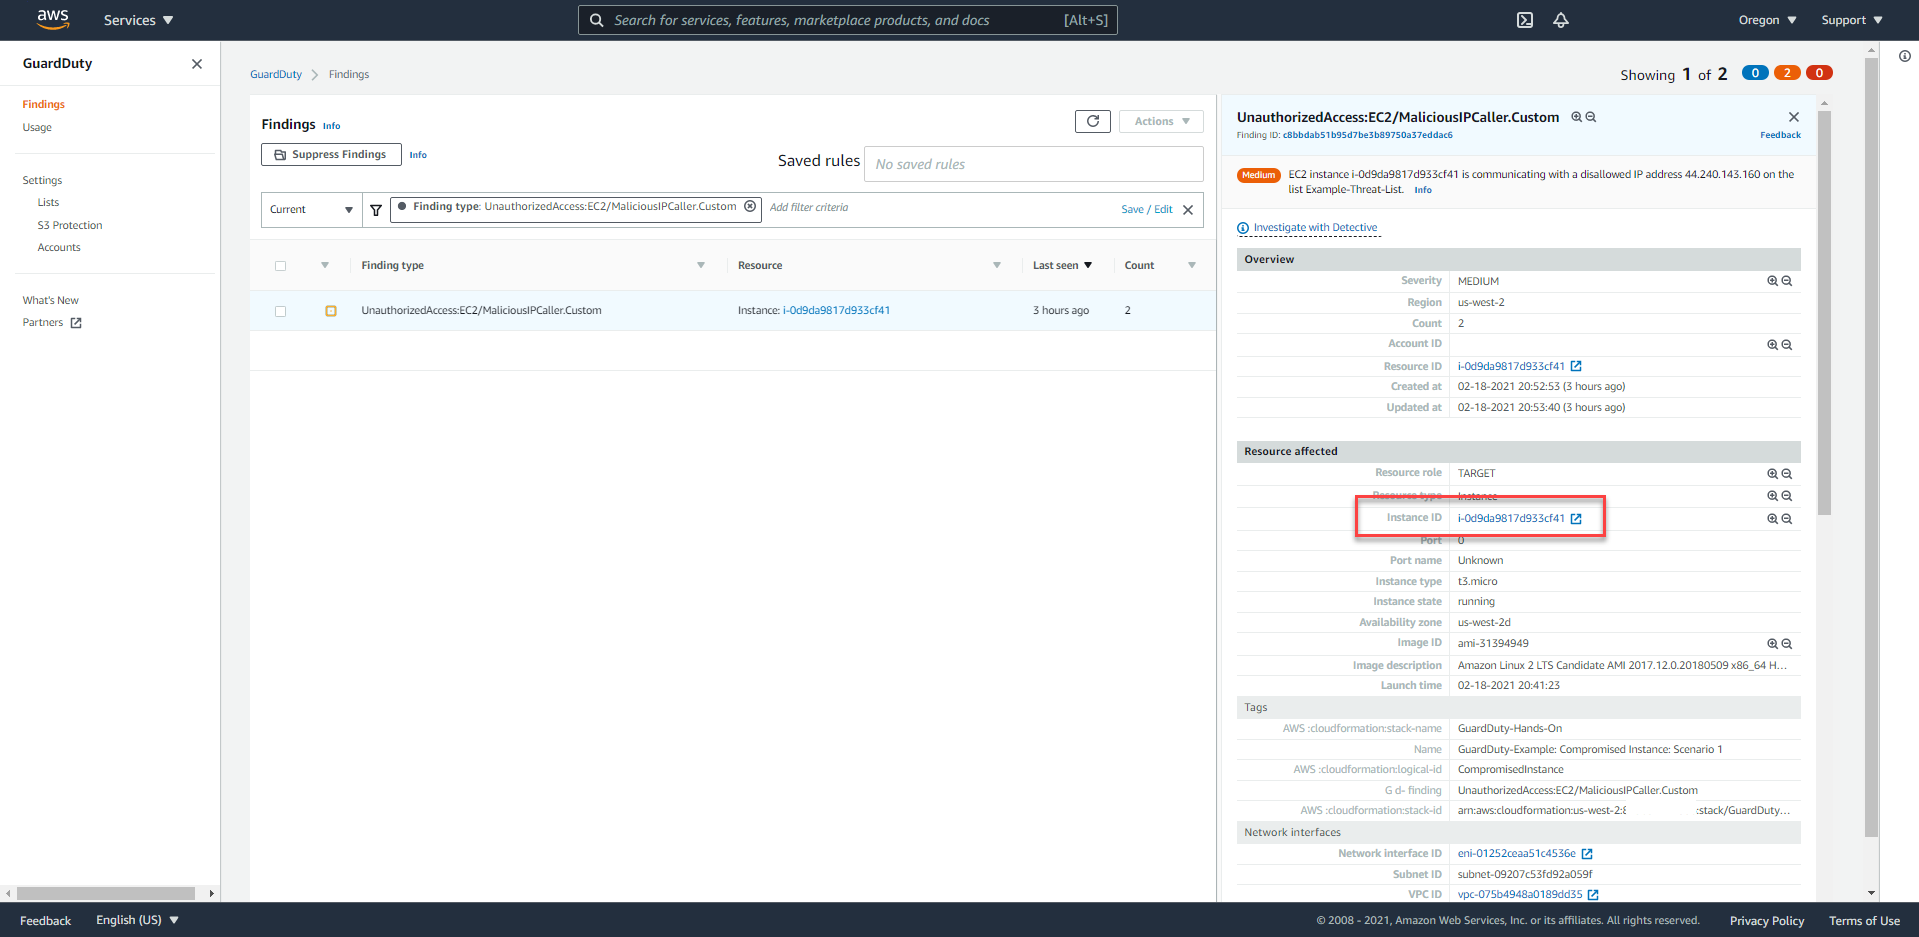Image resolution: width=1919 pixels, height=937 pixels.
Task: Click the Count column sort arrow
Action: tap(1192, 265)
